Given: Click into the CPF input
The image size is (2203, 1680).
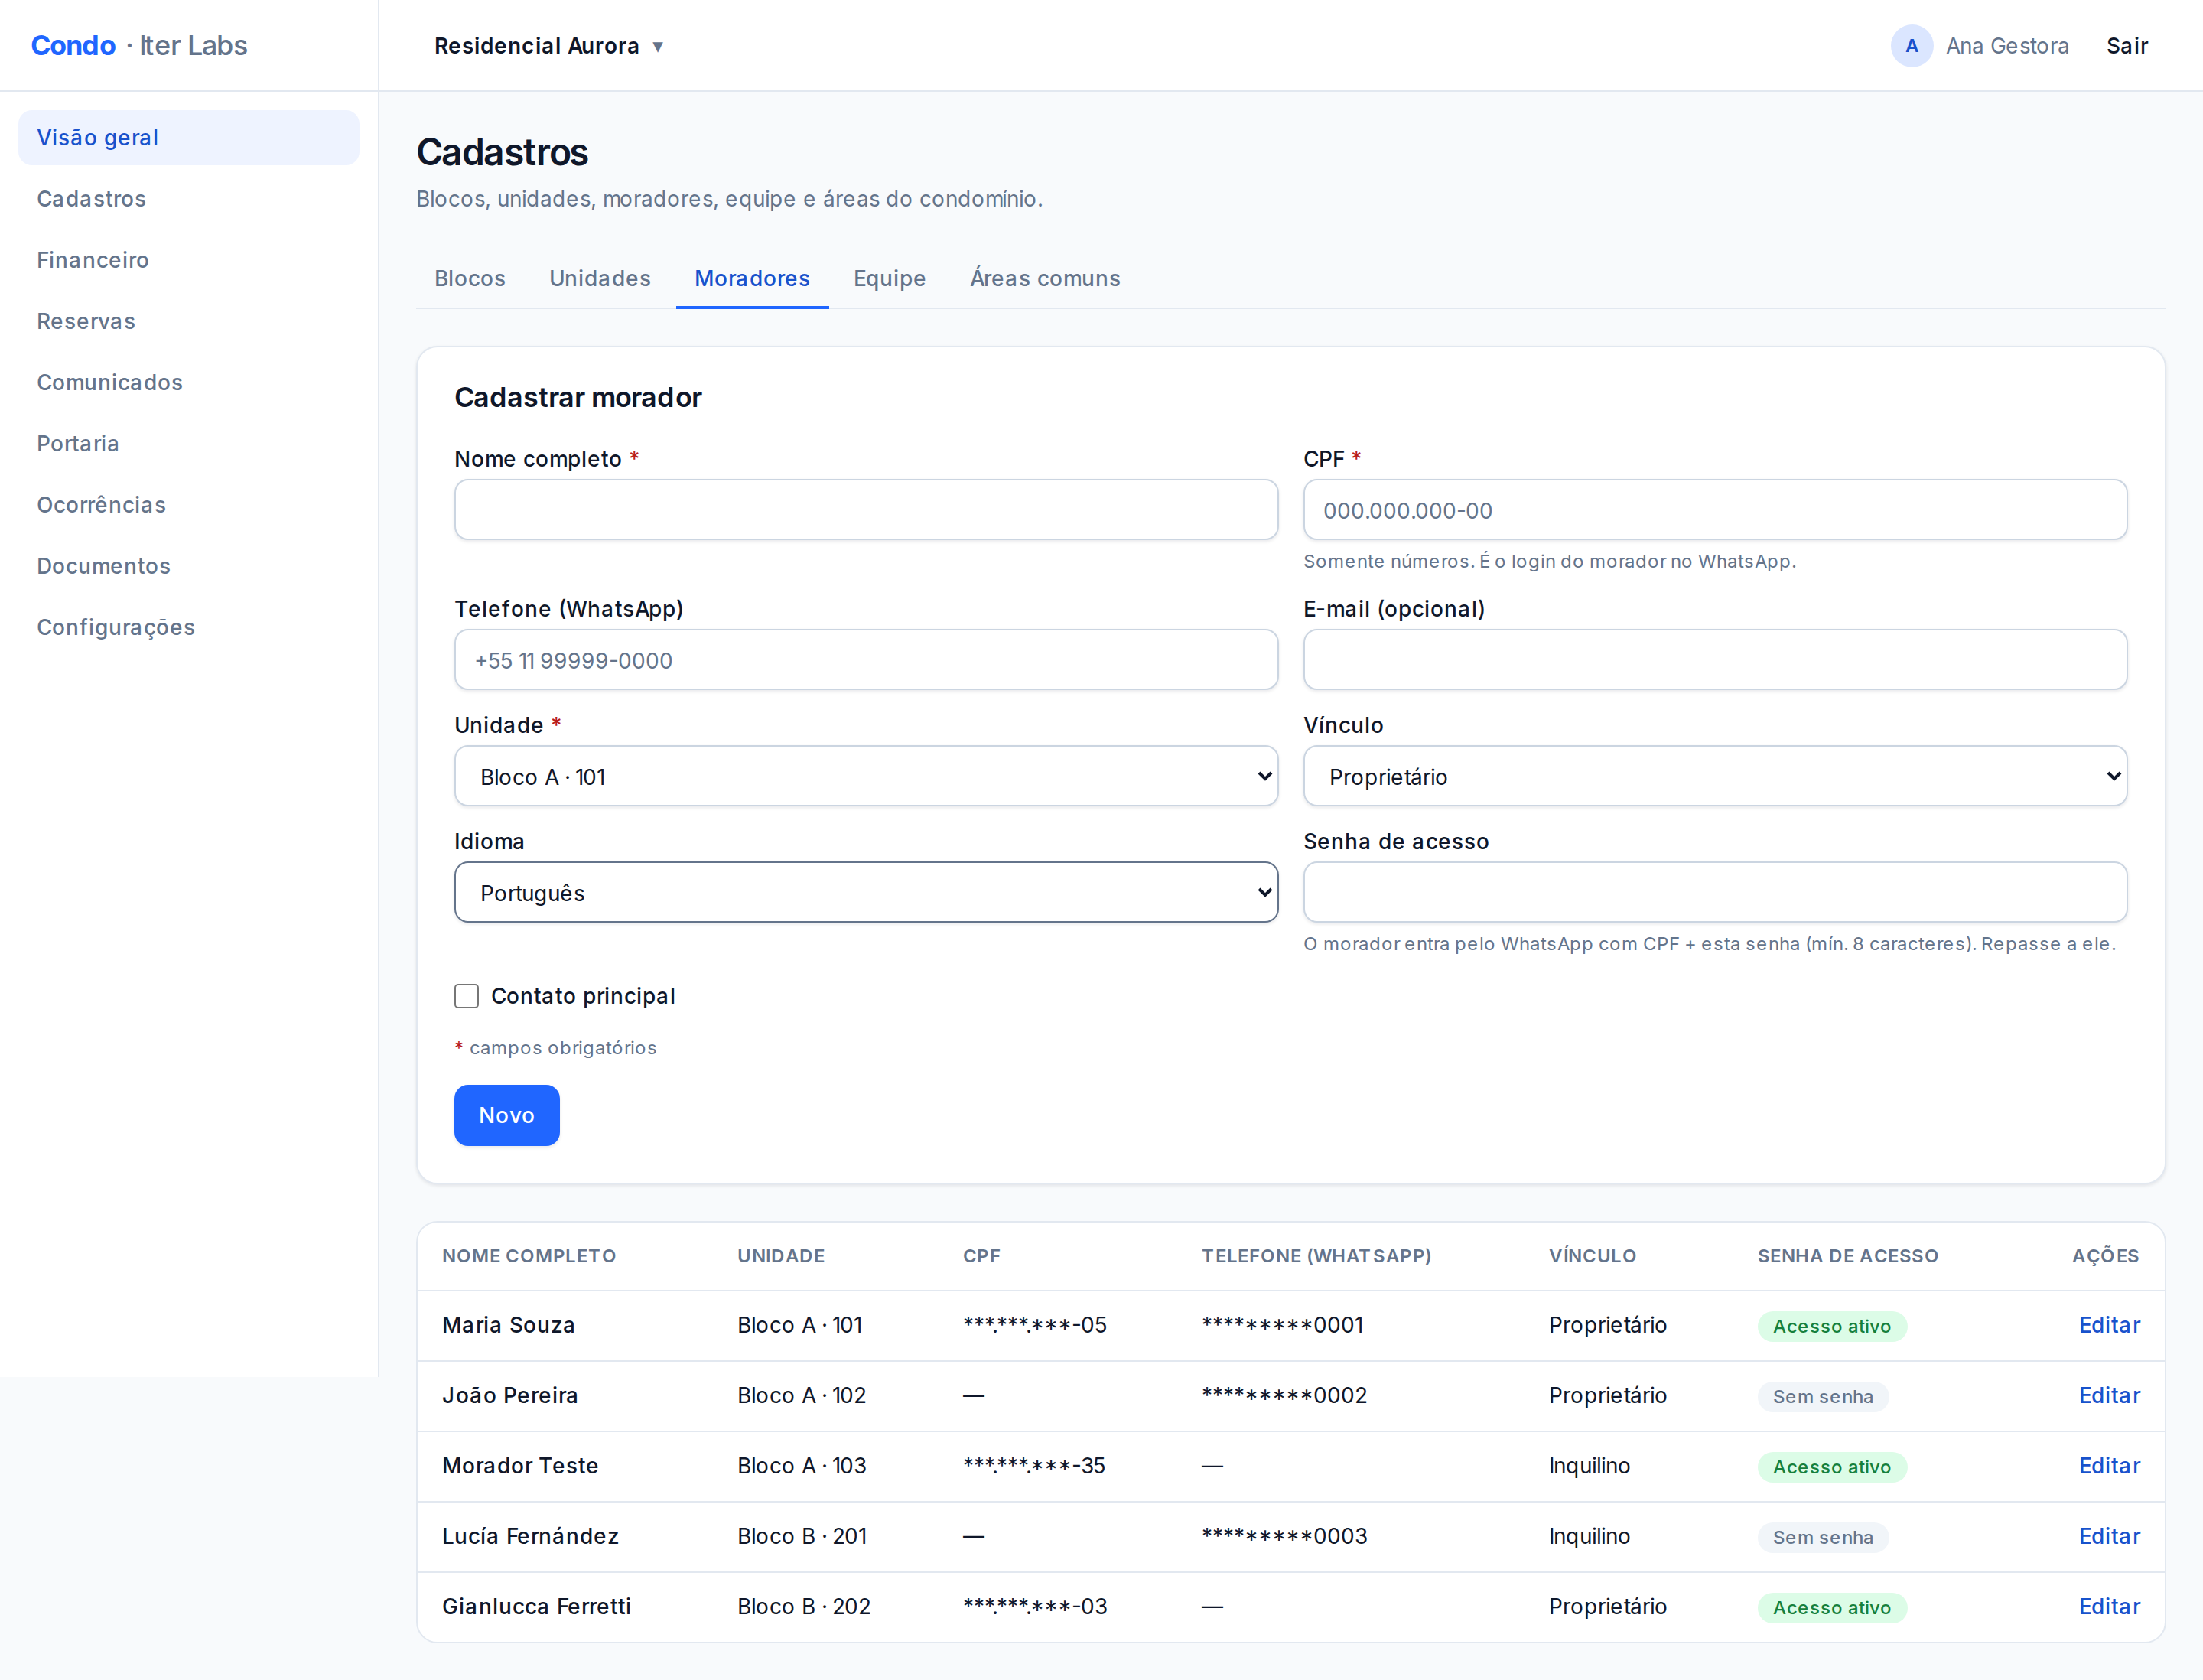Looking at the screenshot, I should 1714,510.
